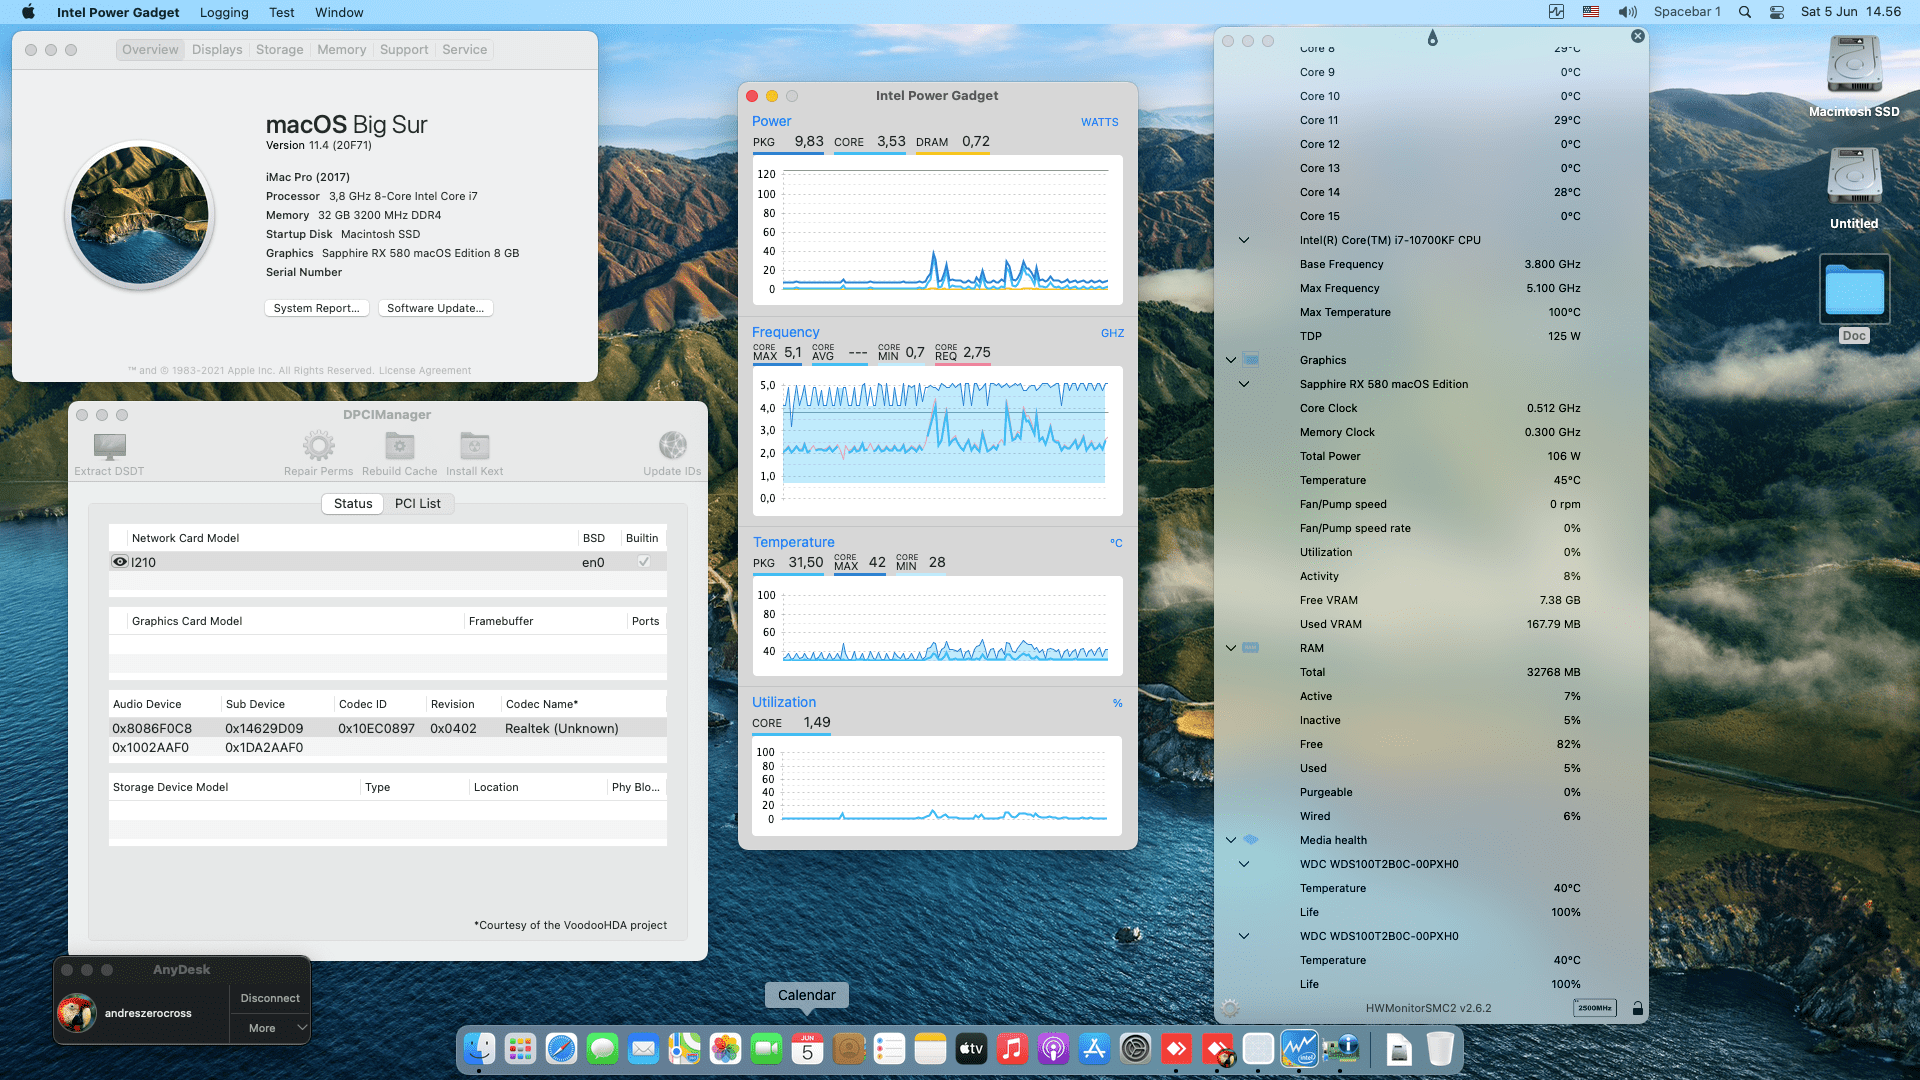Open Control Center in menu bar
Viewport: 1920px width, 1080px height.
point(1776,12)
